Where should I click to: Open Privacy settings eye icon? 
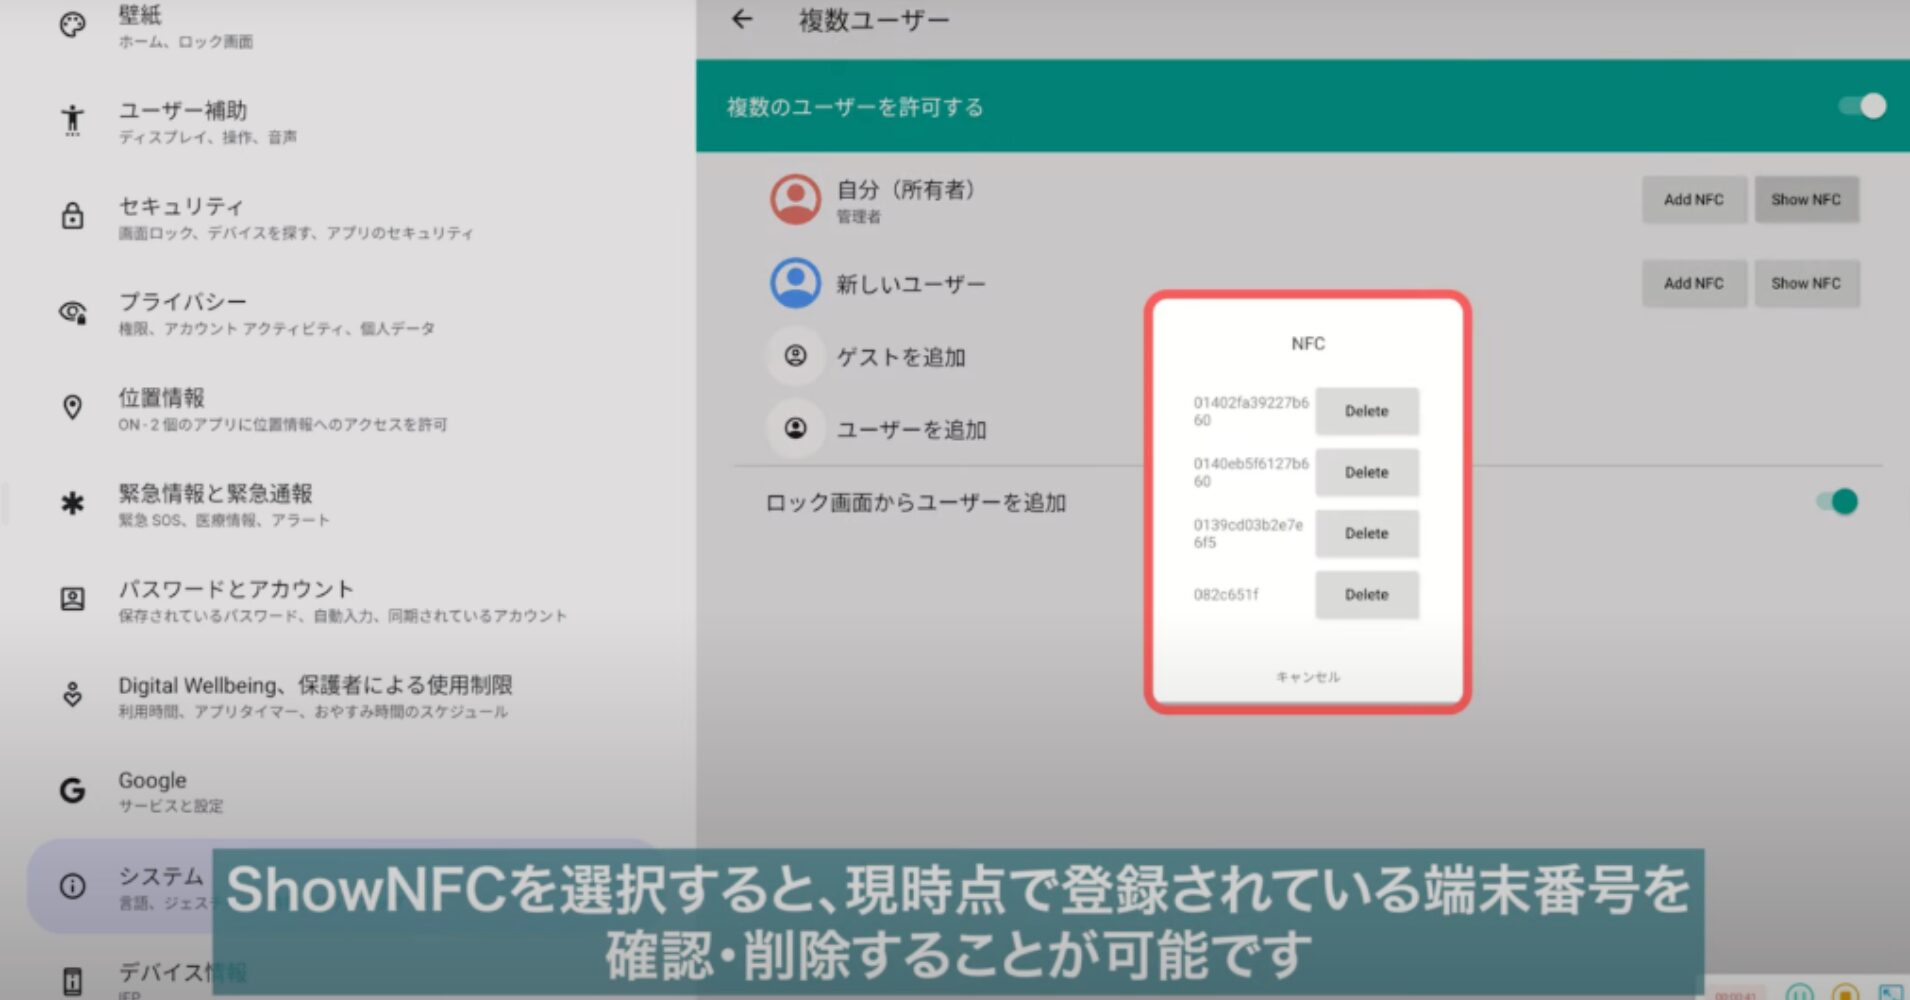[73, 312]
